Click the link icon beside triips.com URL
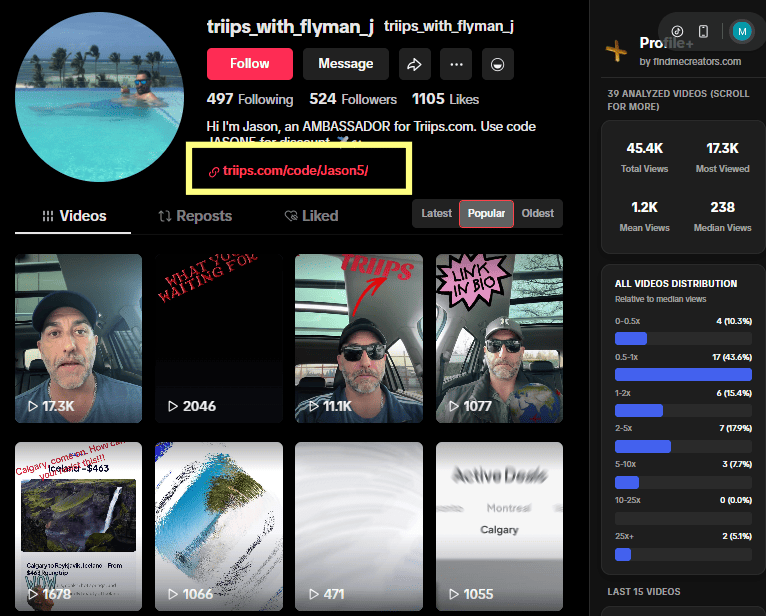 213,171
